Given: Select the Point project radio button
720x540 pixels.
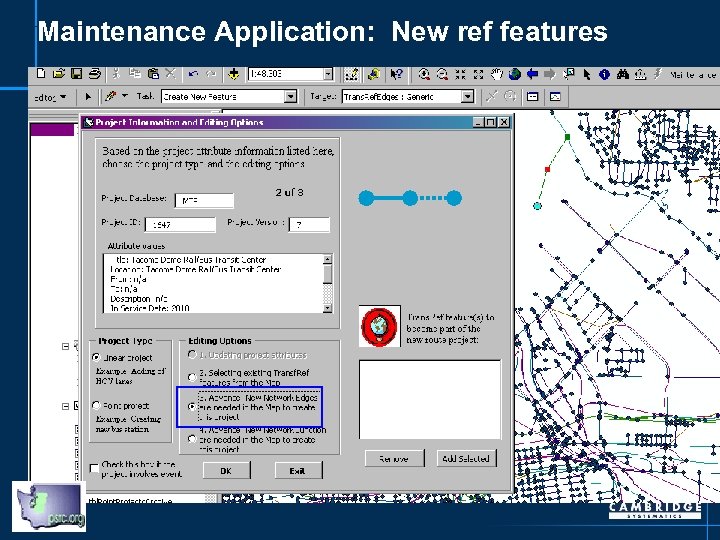Looking at the screenshot, I should point(96,405).
